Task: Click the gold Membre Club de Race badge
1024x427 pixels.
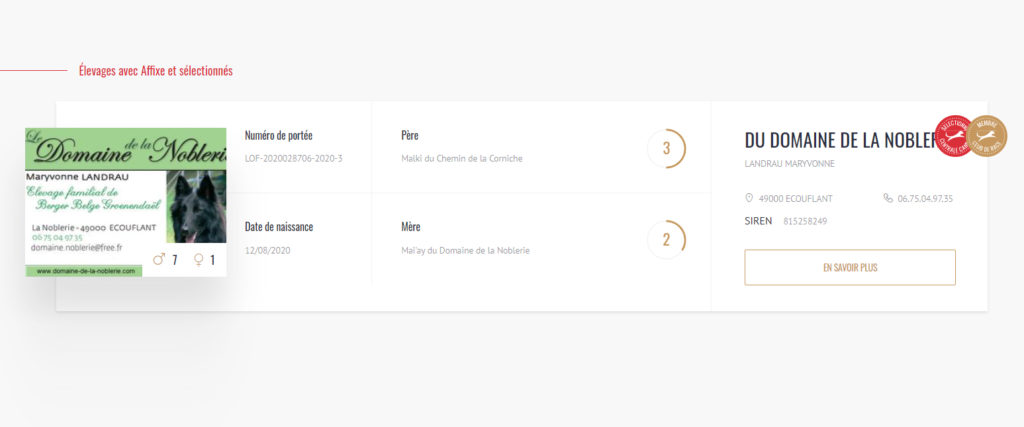Action: pyautogui.click(x=987, y=136)
